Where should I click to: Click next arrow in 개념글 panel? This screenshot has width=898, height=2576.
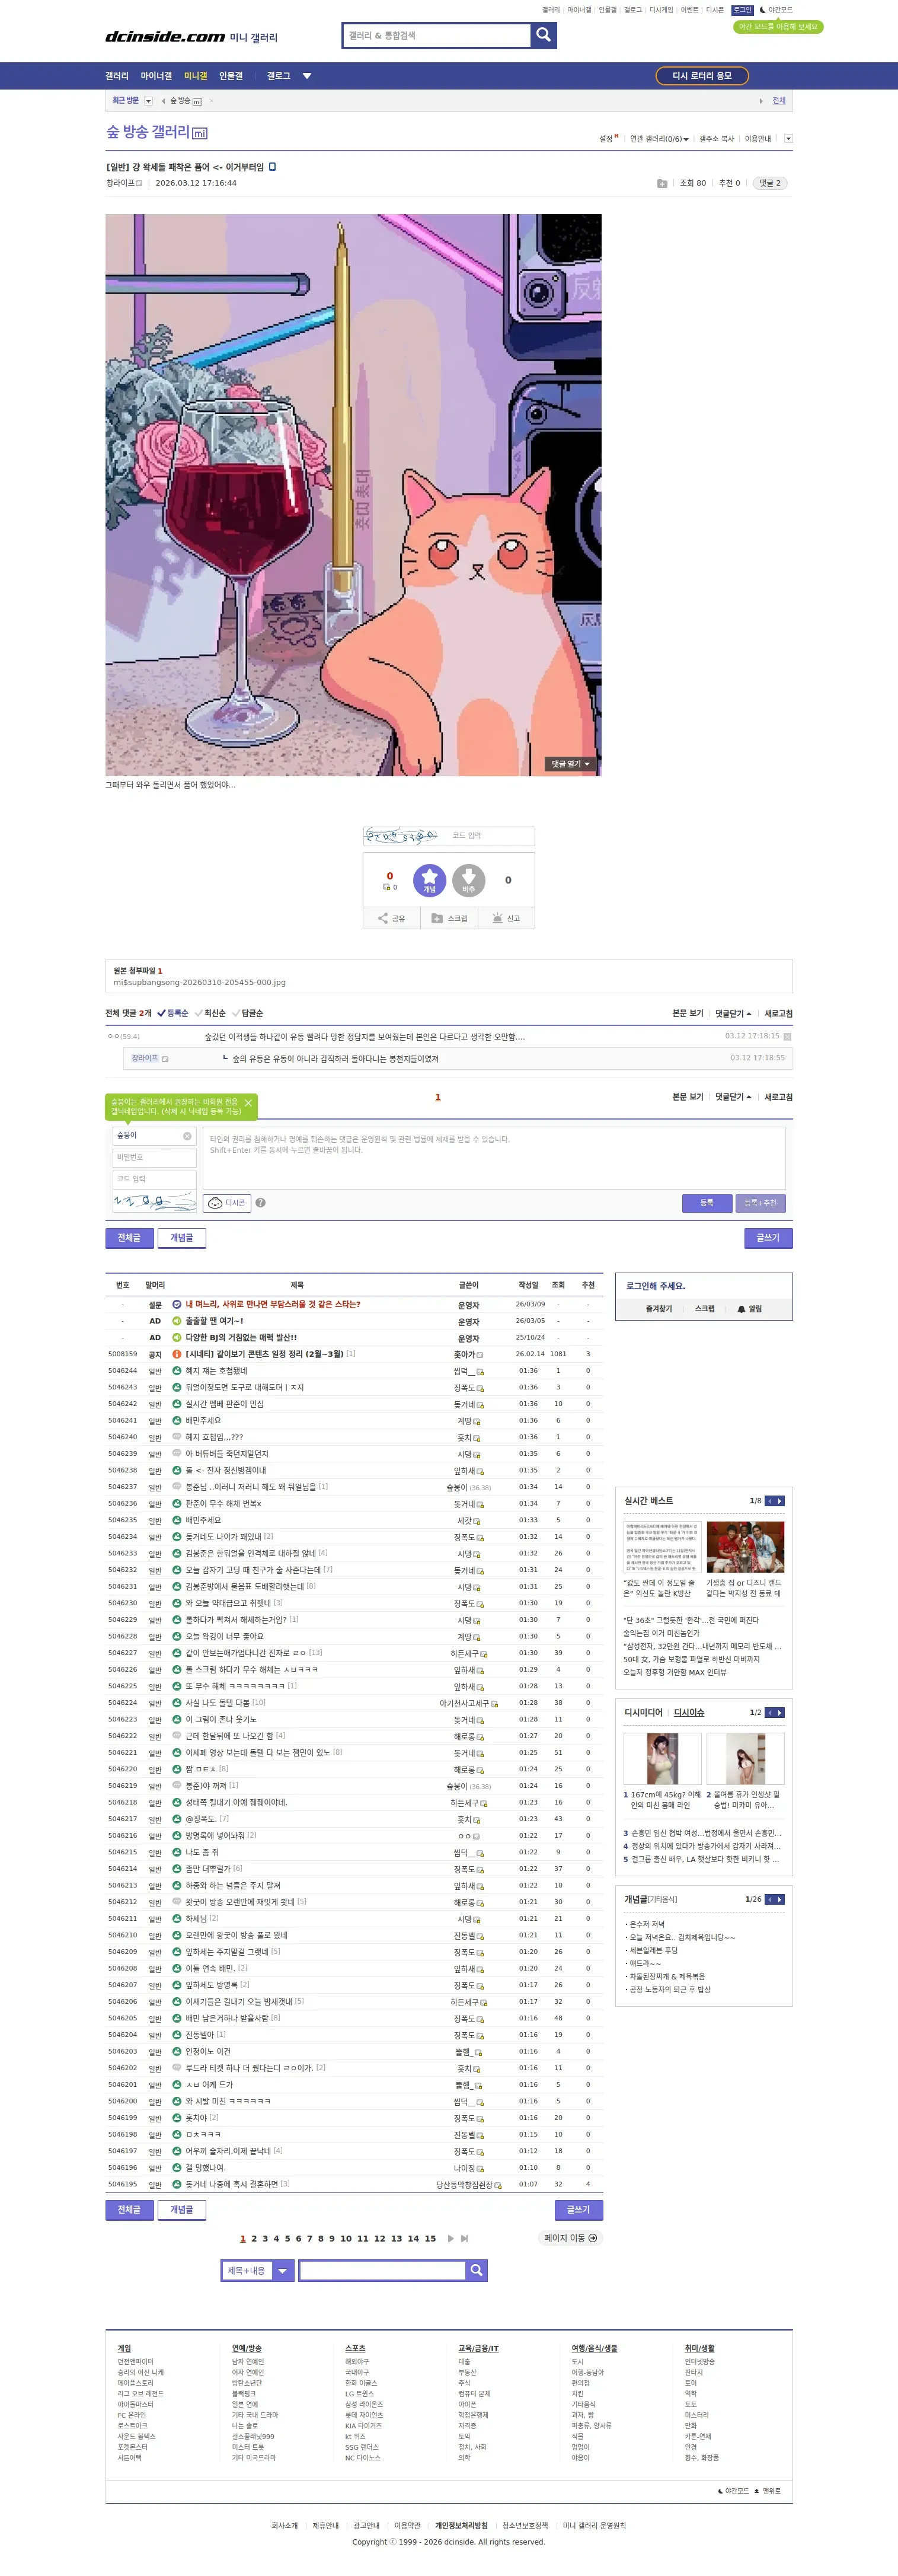780,1899
